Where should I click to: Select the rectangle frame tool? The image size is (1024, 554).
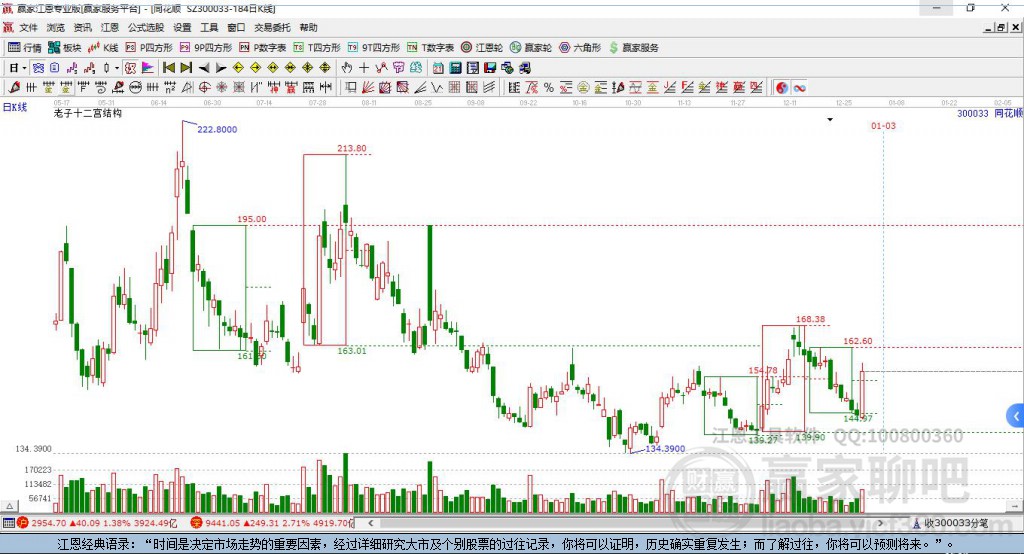tap(349, 88)
